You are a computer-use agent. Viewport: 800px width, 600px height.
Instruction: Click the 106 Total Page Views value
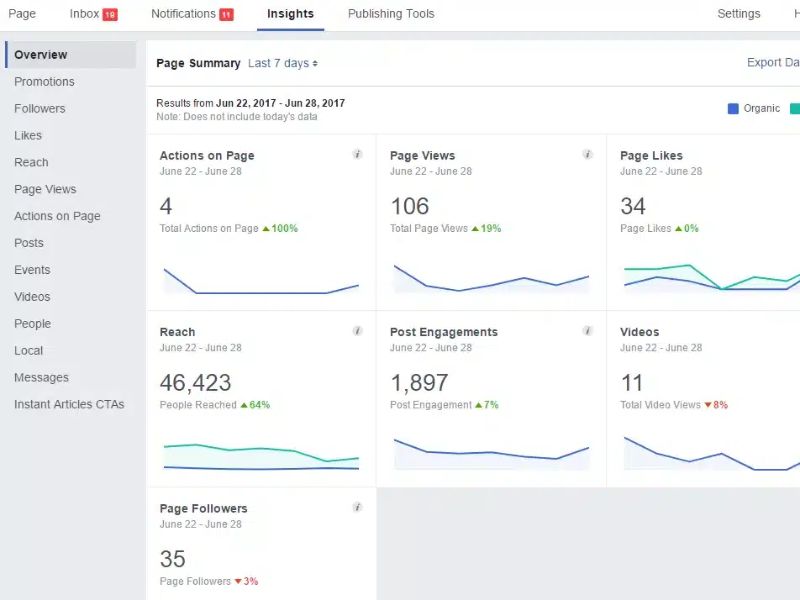[410, 206]
